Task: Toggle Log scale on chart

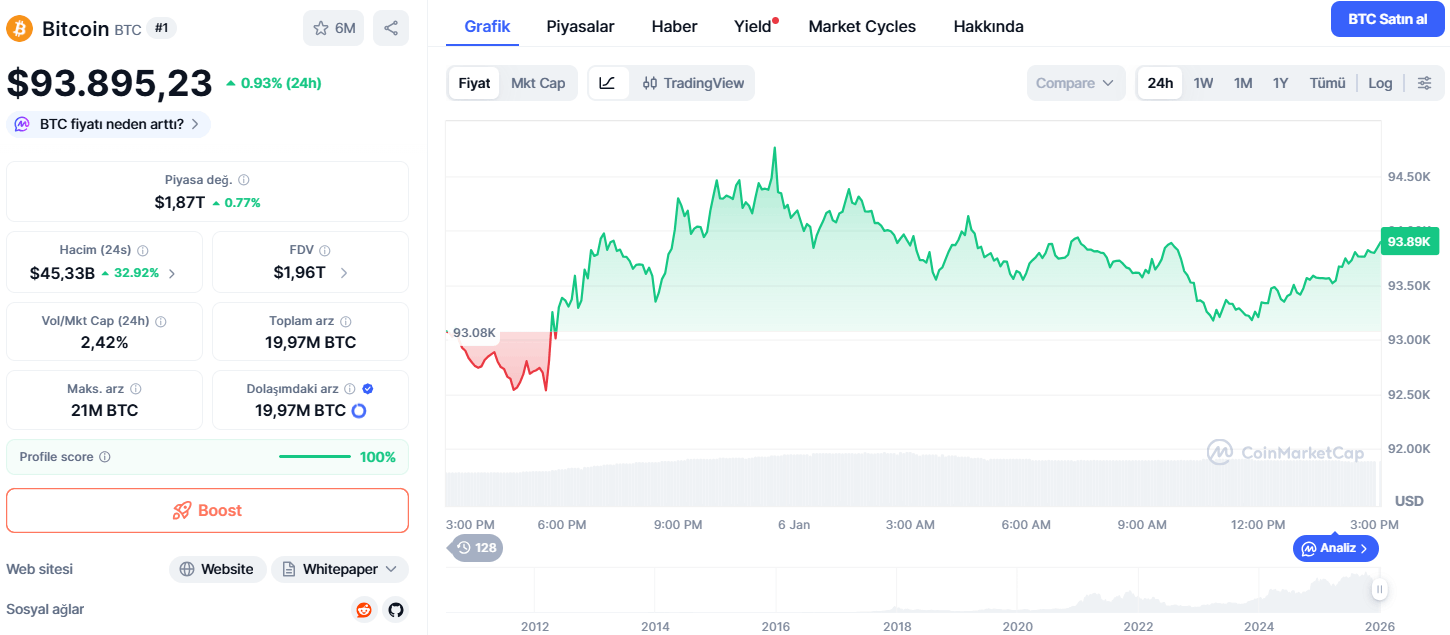Action: point(1380,83)
